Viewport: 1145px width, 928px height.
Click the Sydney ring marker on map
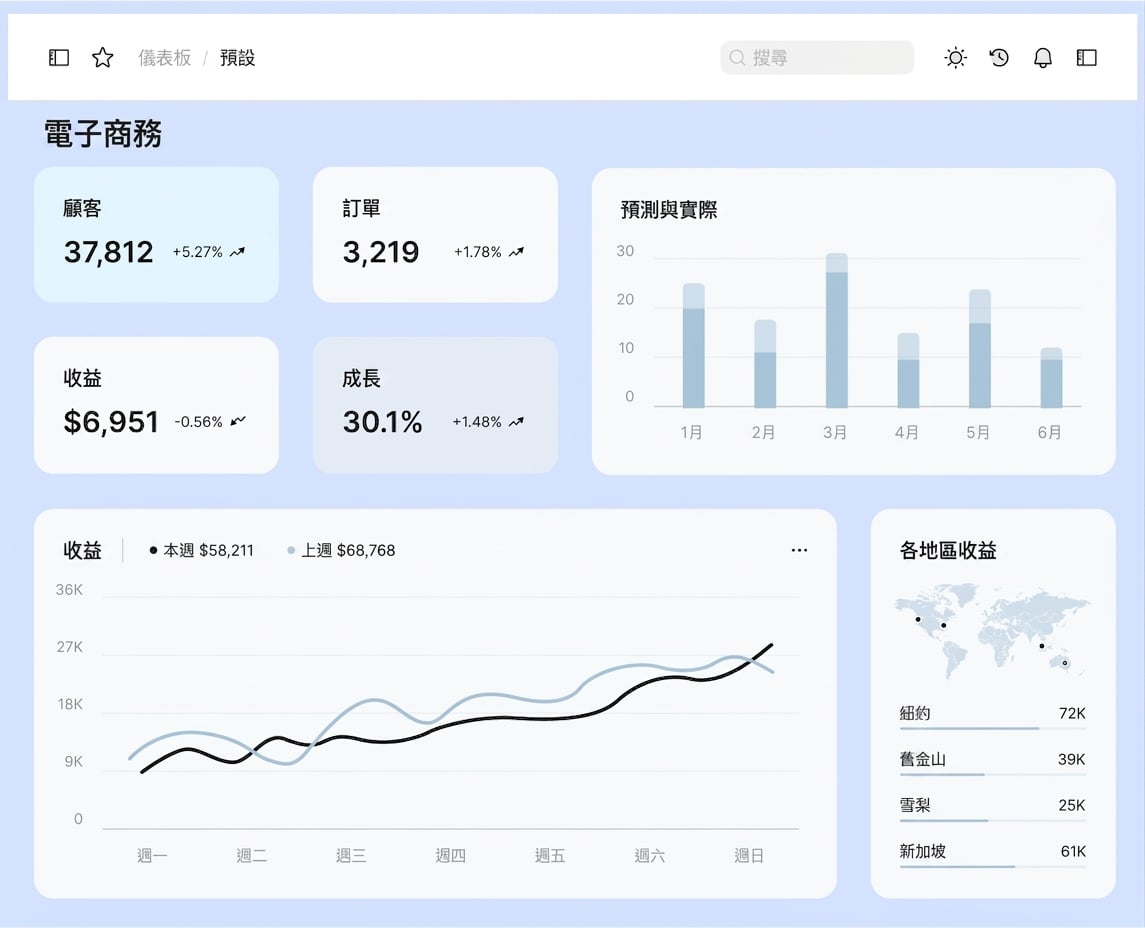1065,663
